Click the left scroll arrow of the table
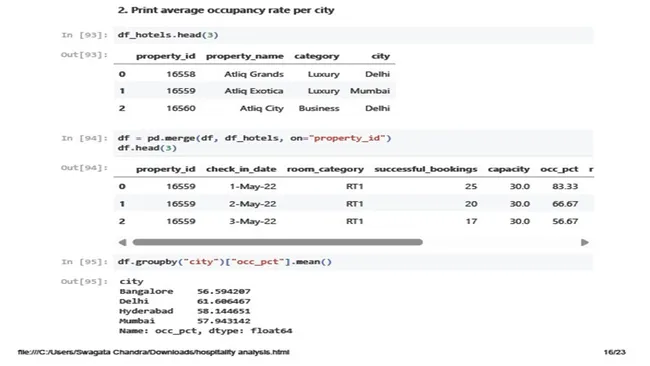The image size is (650, 366). 122,242
